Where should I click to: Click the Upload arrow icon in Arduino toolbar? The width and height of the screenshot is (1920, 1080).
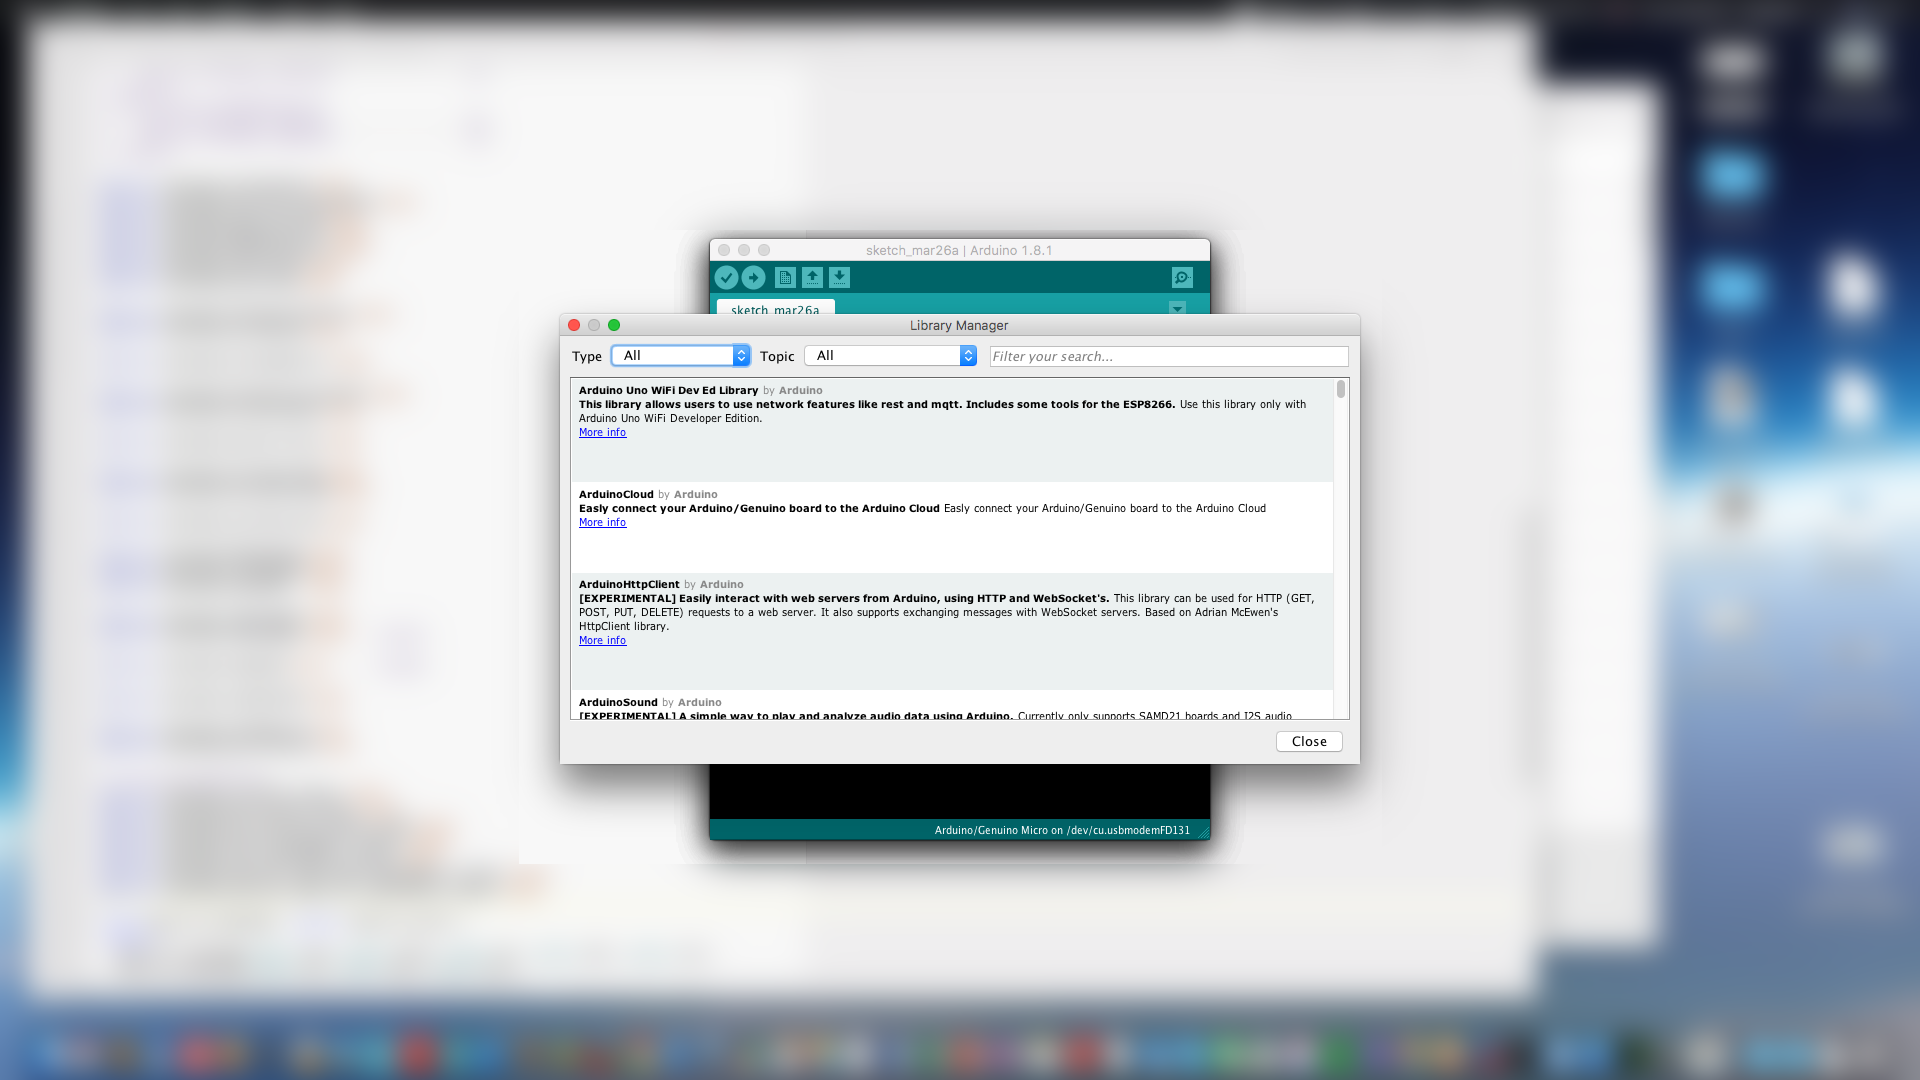[754, 277]
